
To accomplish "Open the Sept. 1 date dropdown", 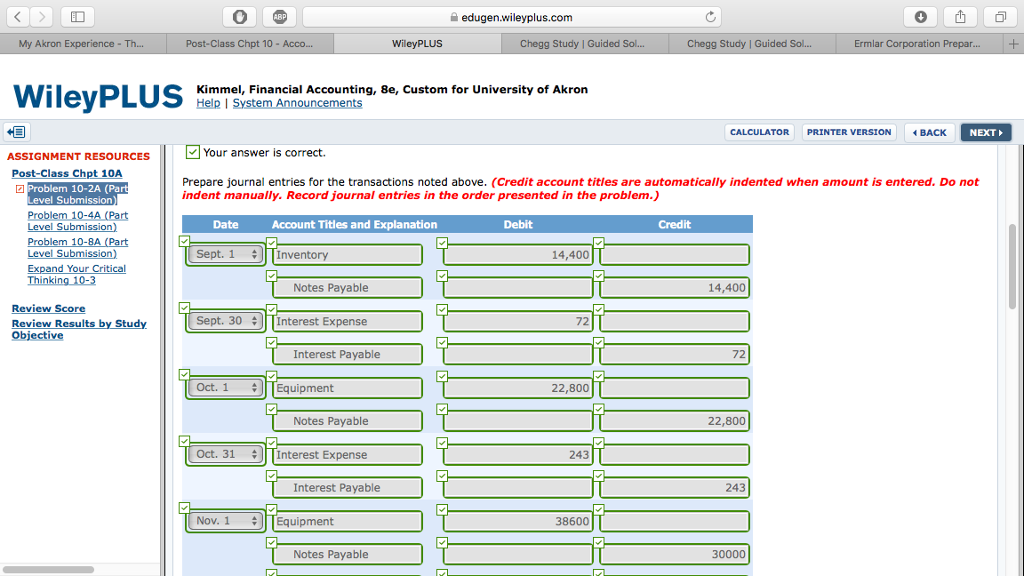I will coord(225,255).
